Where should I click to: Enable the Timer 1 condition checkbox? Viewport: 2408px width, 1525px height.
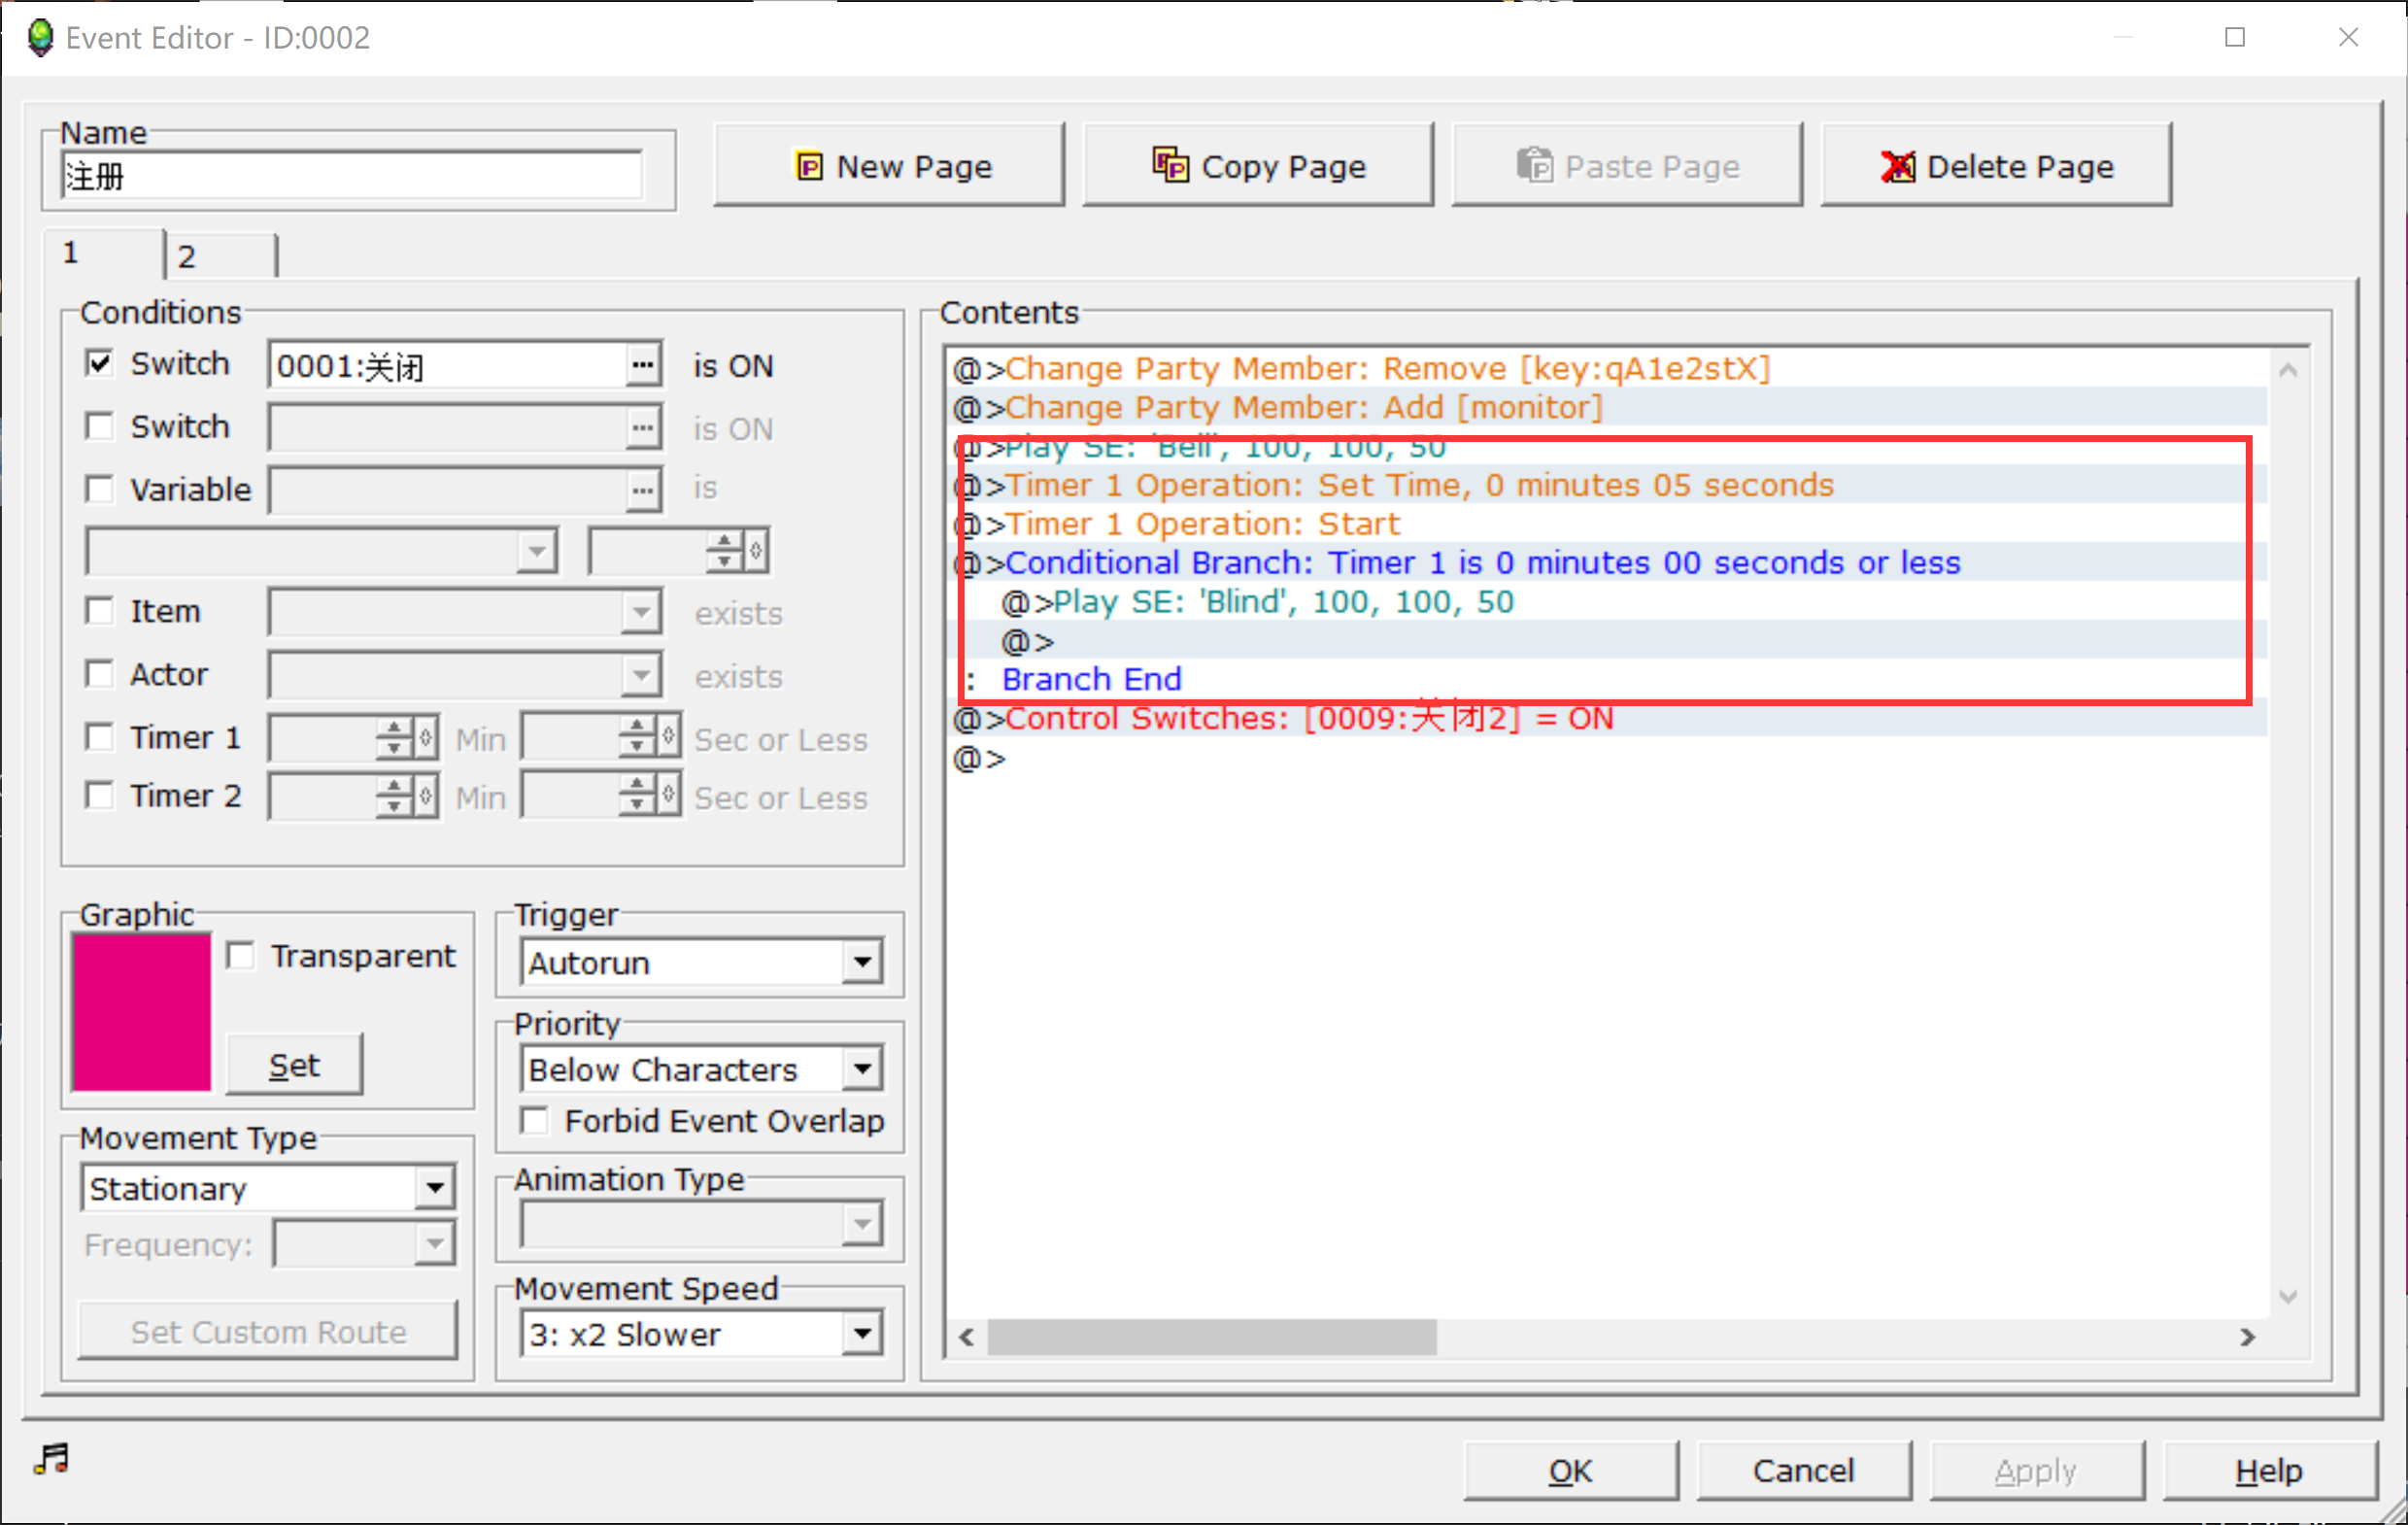(99, 737)
